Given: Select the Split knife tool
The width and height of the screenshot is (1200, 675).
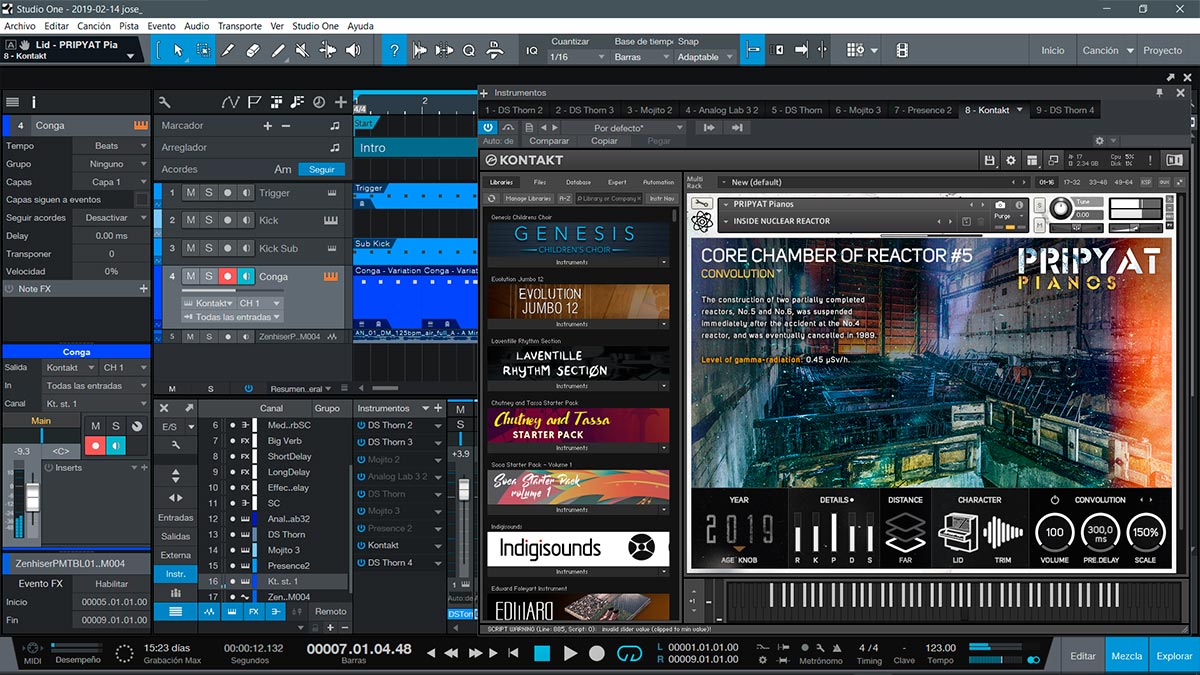Looking at the screenshot, I should [228, 50].
